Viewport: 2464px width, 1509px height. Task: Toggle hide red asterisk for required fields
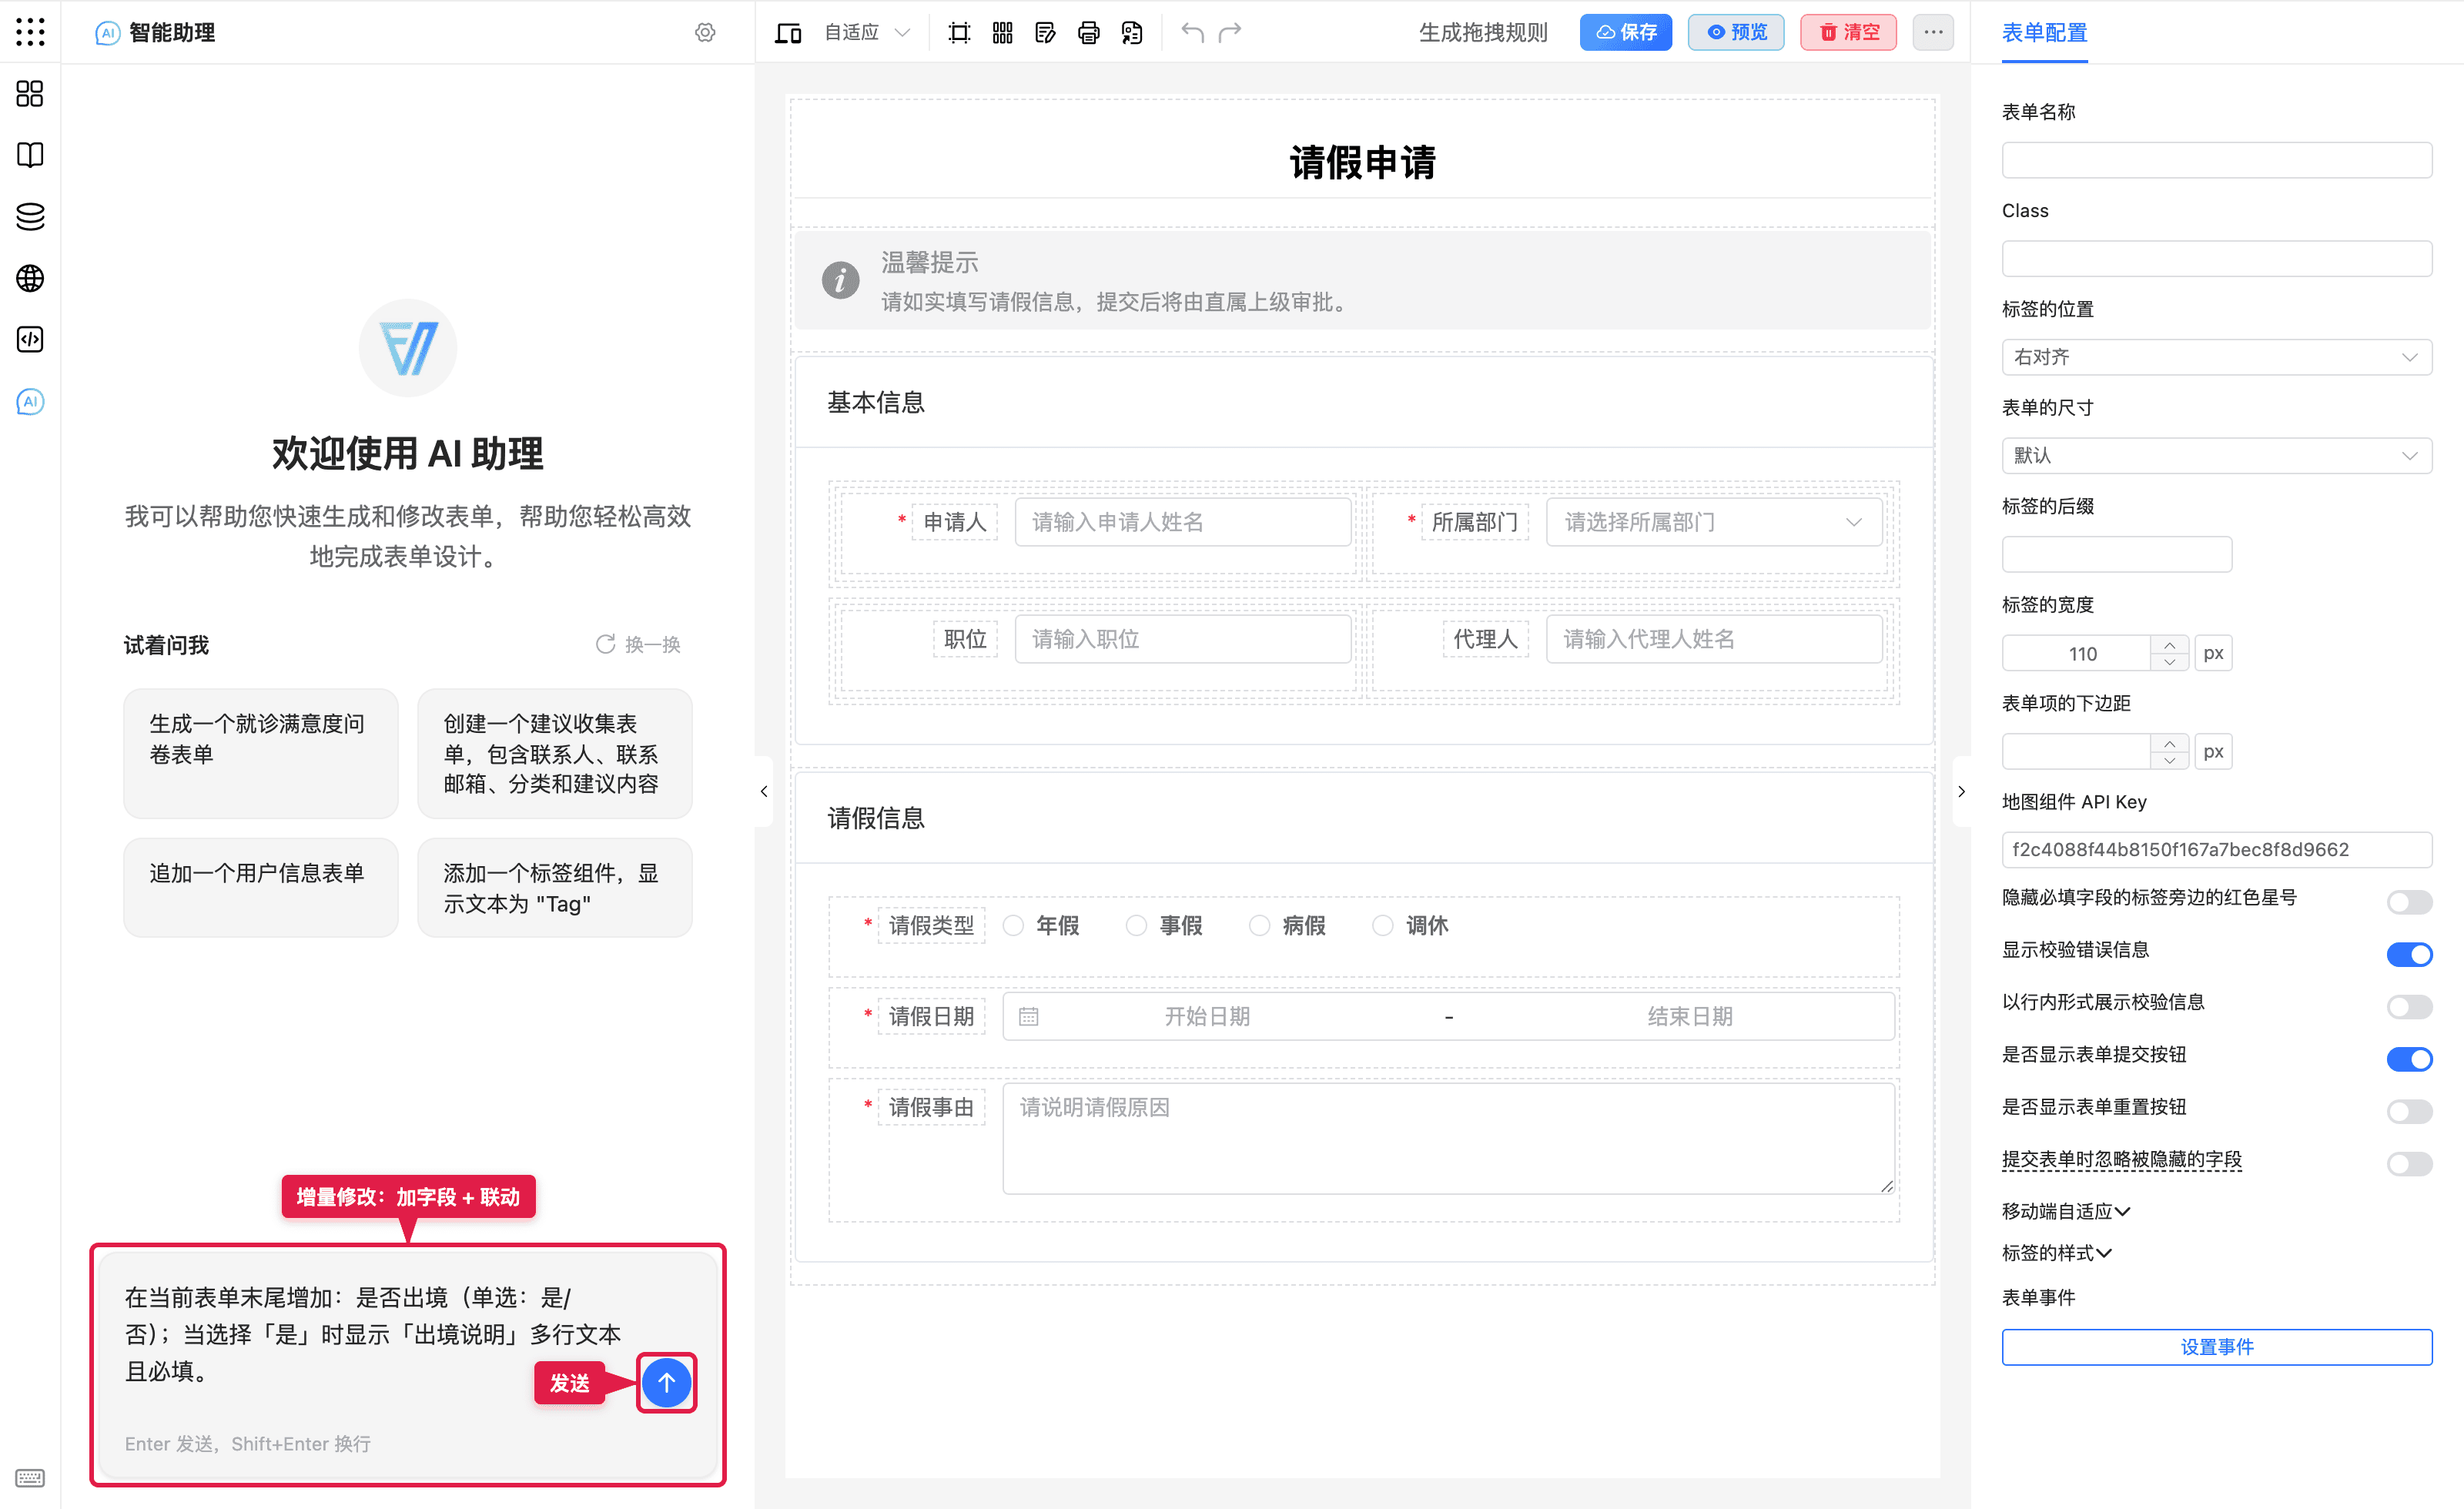pos(2409,902)
